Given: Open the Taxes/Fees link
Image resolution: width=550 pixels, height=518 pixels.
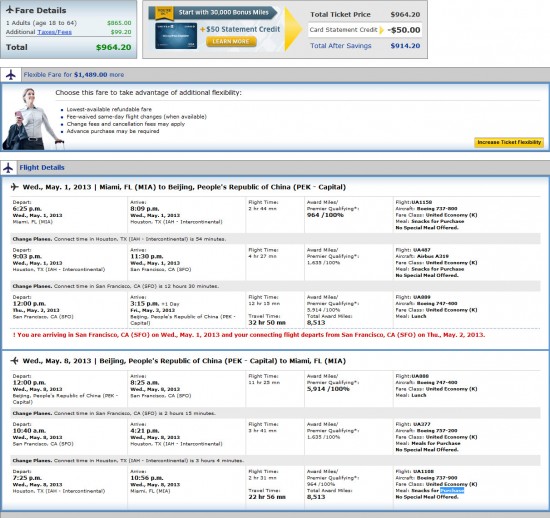Looking at the screenshot, I should 54,32.
